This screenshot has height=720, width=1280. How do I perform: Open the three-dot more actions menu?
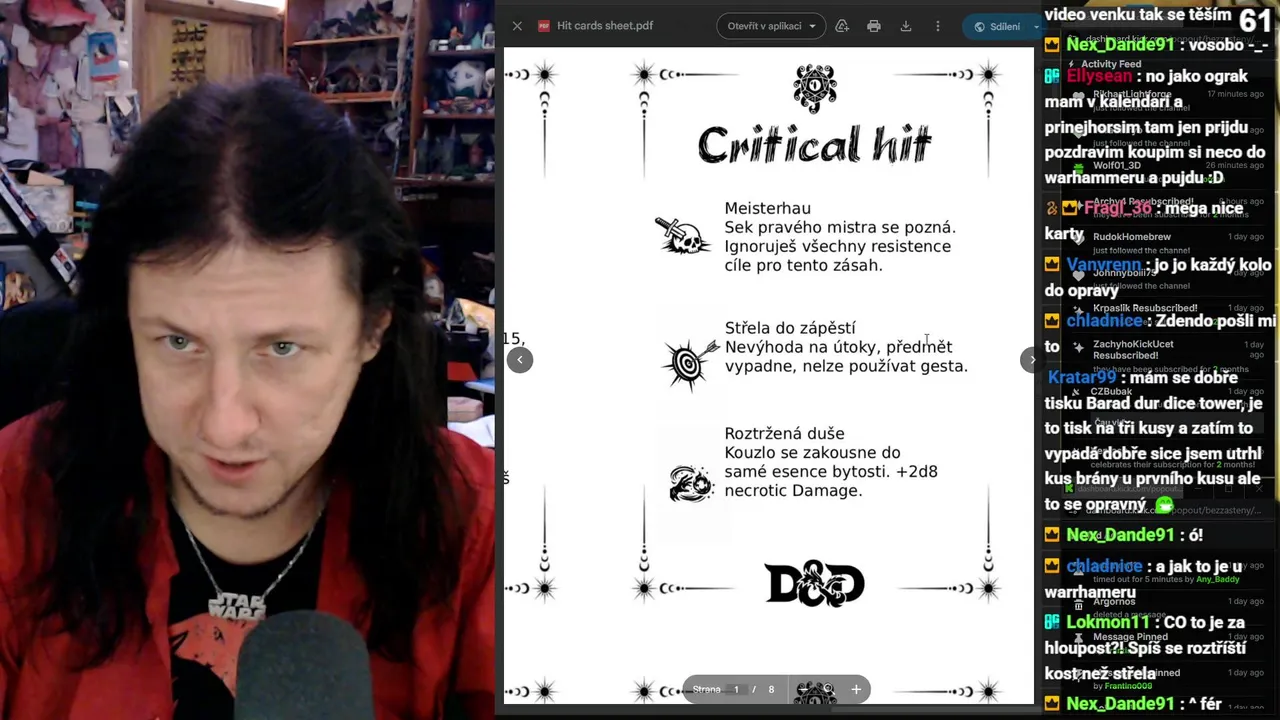(937, 26)
